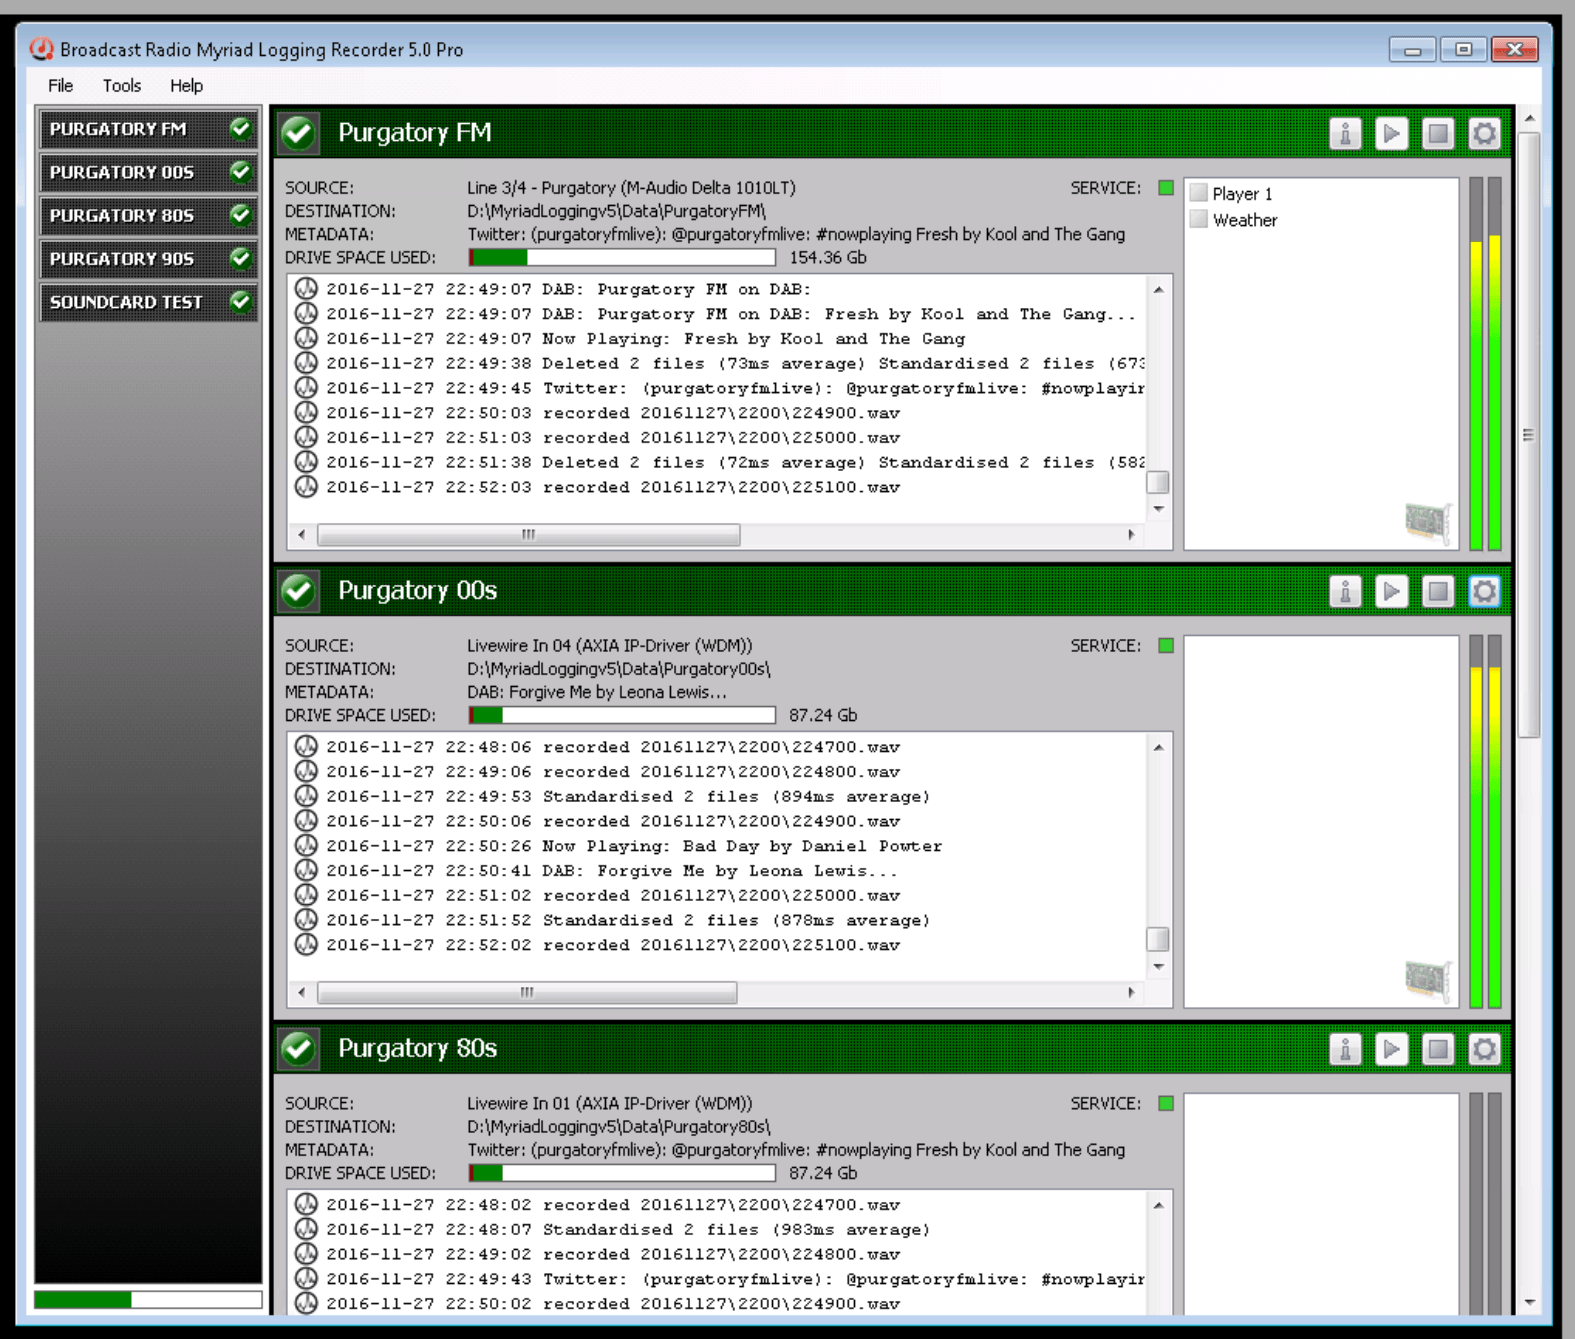Open info for Purgatory FM recorder
The width and height of the screenshot is (1575, 1339).
[x=1345, y=133]
